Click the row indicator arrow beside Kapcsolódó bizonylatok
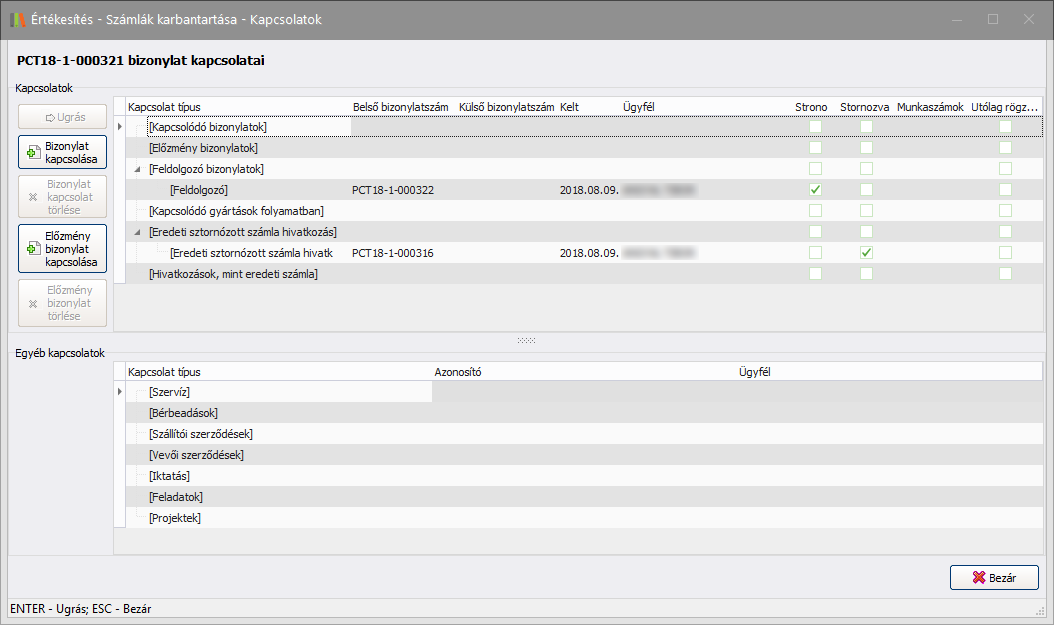This screenshot has height=625, width=1054. (120, 126)
